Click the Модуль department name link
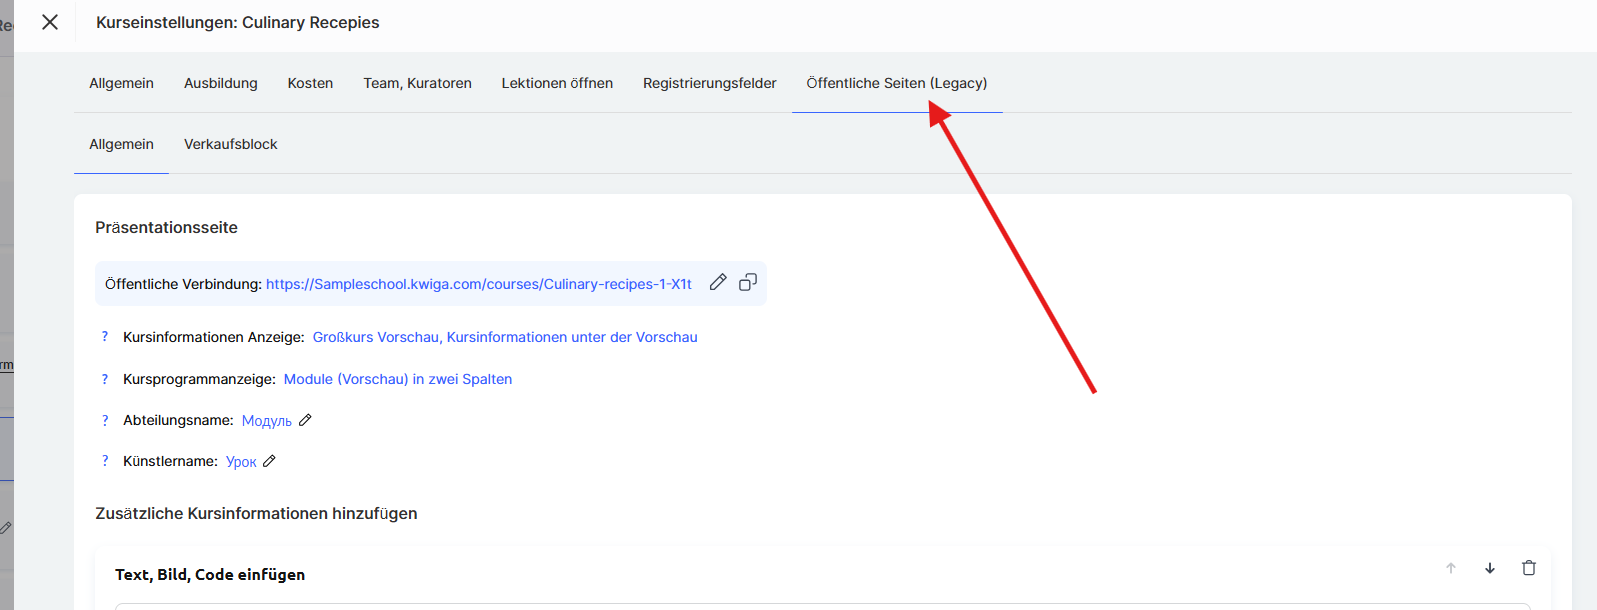This screenshot has width=1597, height=610. pyautogui.click(x=267, y=421)
